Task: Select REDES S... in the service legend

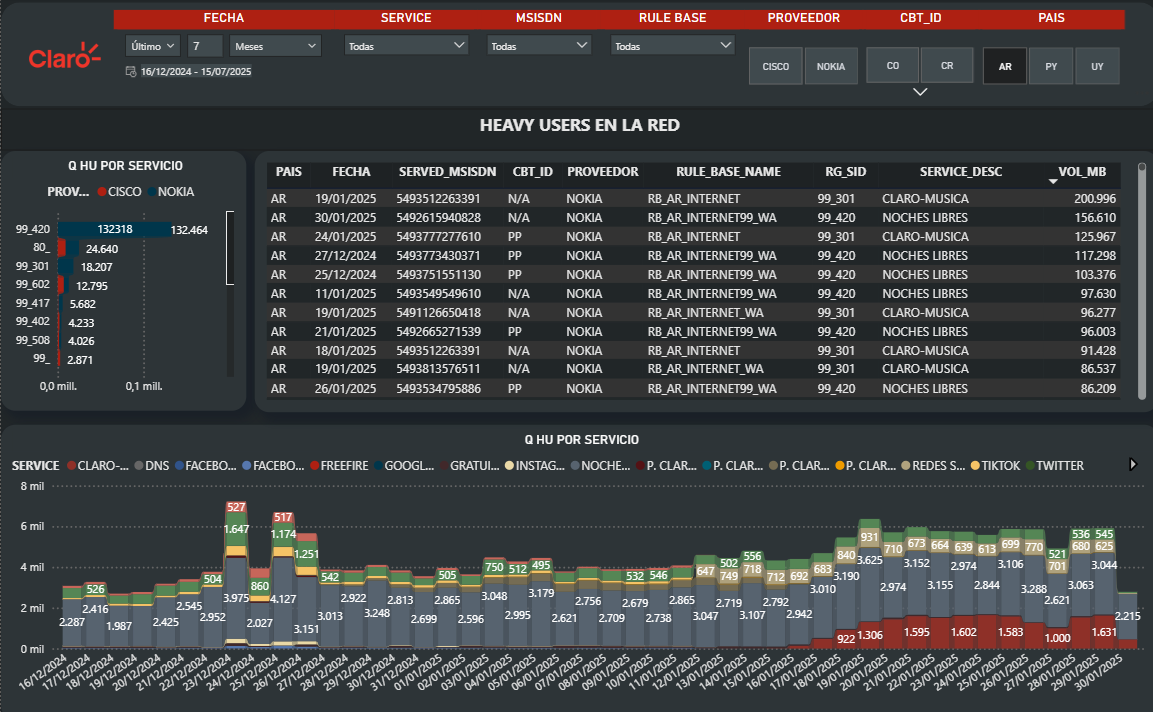Action: coord(933,466)
